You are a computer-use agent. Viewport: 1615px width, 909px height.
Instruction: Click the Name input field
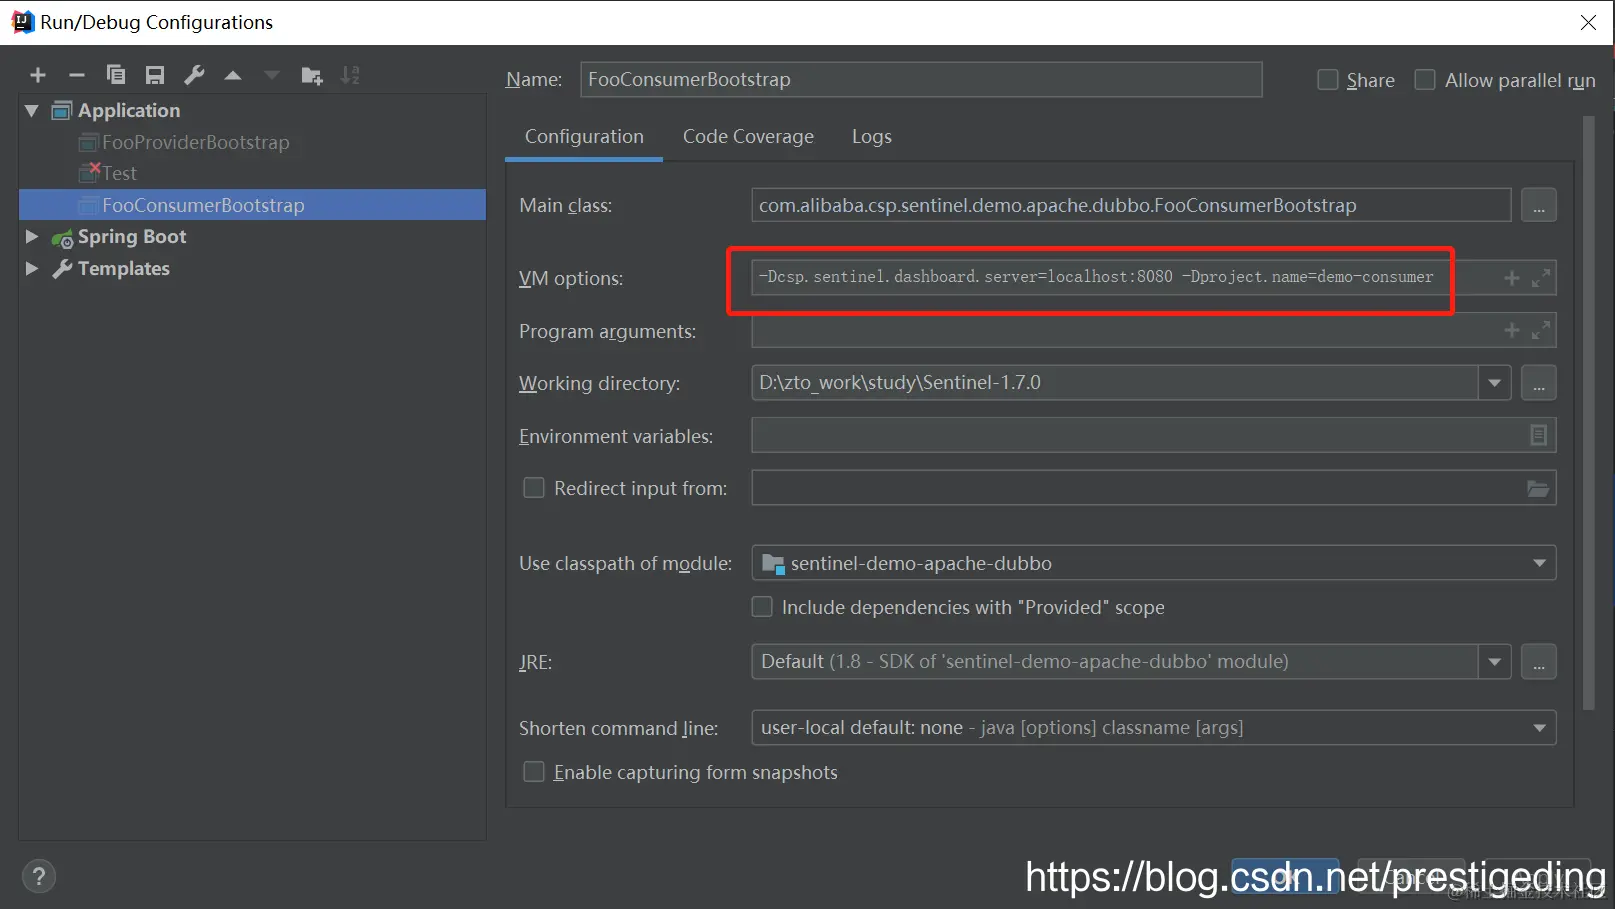921,79
